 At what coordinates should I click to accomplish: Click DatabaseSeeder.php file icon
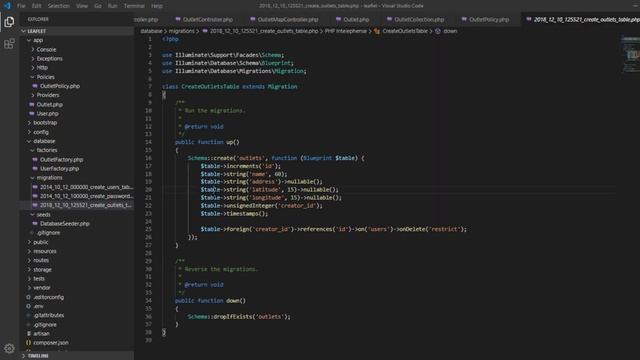tap(35, 224)
